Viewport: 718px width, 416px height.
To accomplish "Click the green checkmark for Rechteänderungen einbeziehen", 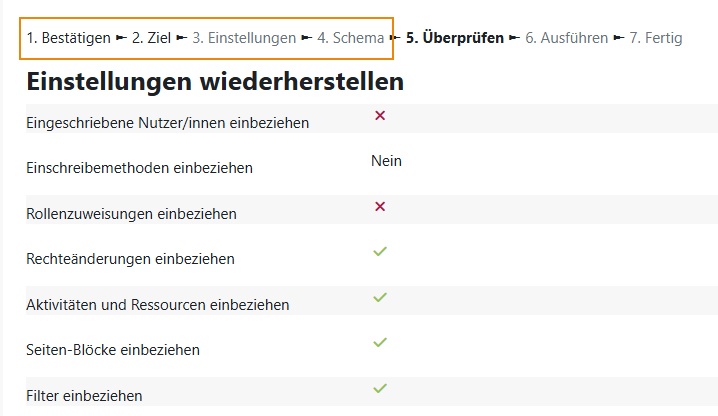I will (x=380, y=252).
